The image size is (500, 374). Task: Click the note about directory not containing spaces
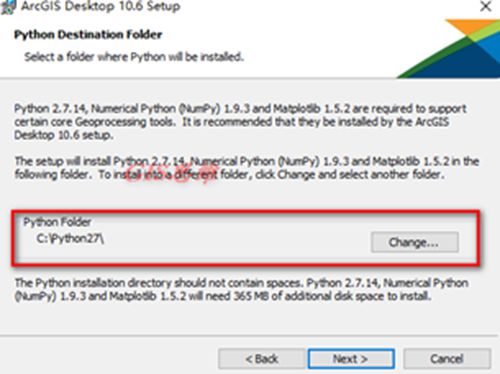(x=241, y=289)
